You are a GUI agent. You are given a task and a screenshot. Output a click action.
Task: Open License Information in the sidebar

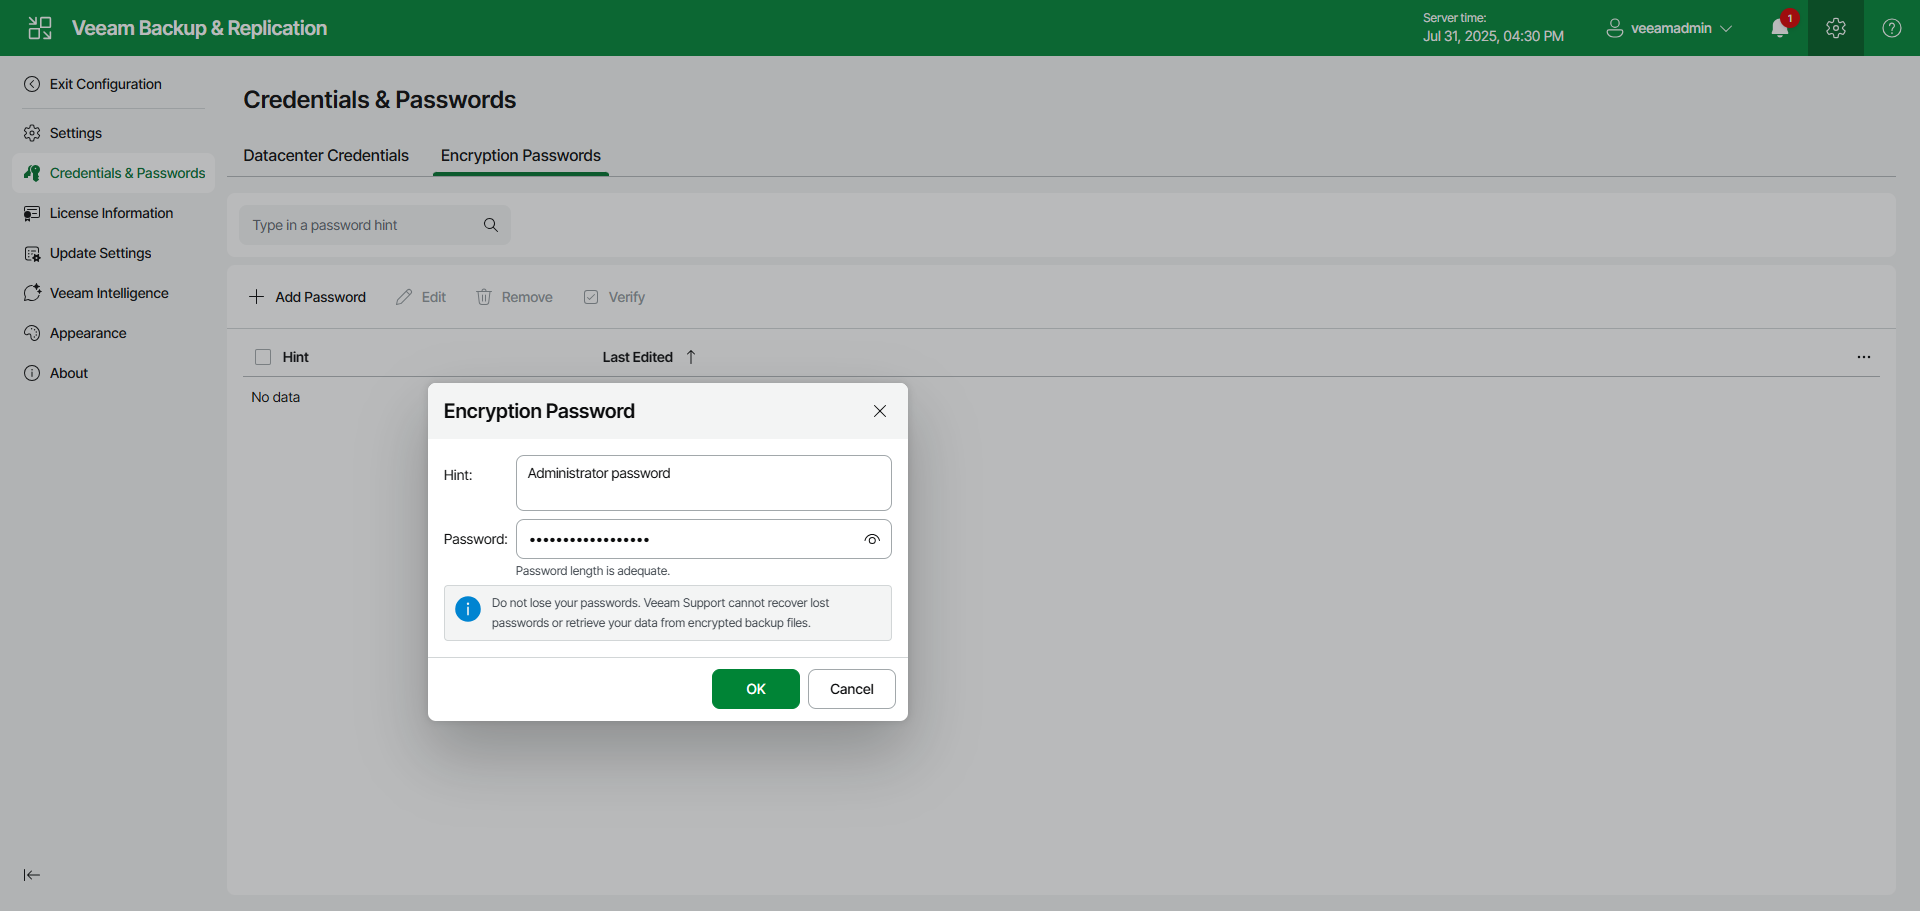(x=110, y=212)
